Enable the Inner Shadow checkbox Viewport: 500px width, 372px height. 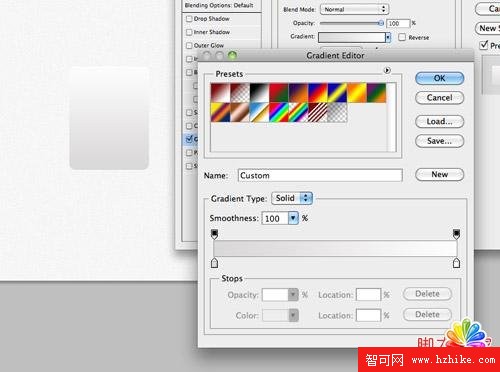pyautogui.click(x=189, y=32)
